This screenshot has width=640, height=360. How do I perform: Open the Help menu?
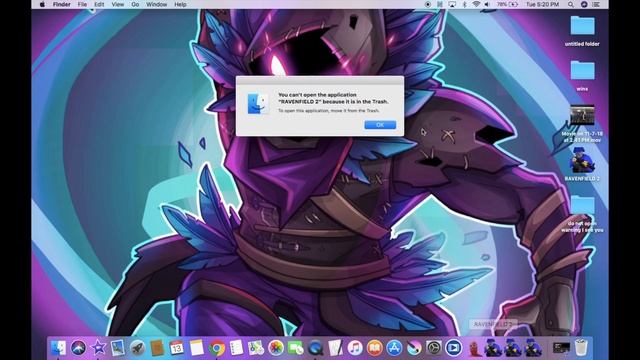click(180, 4)
